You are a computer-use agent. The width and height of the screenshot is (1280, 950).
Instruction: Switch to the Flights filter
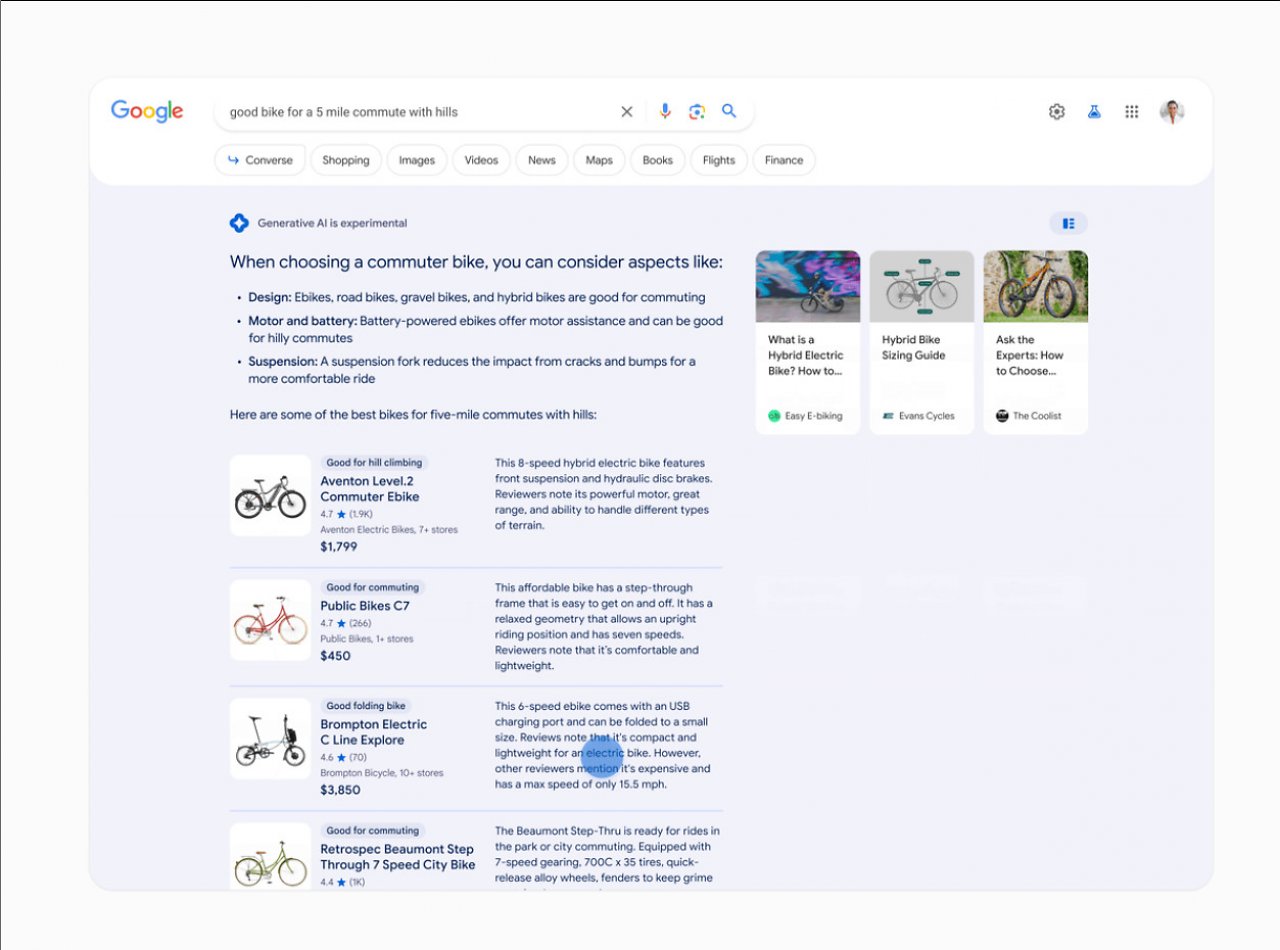pos(719,160)
